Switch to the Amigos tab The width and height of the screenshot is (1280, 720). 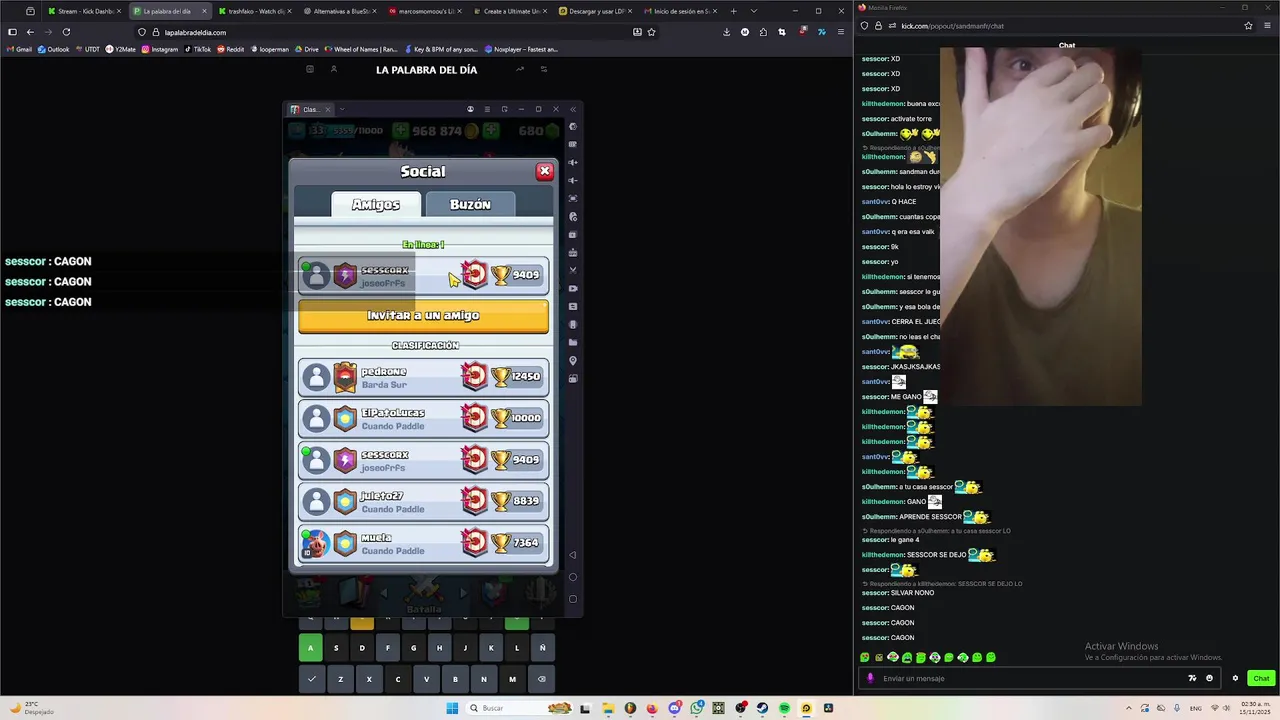(375, 204)
